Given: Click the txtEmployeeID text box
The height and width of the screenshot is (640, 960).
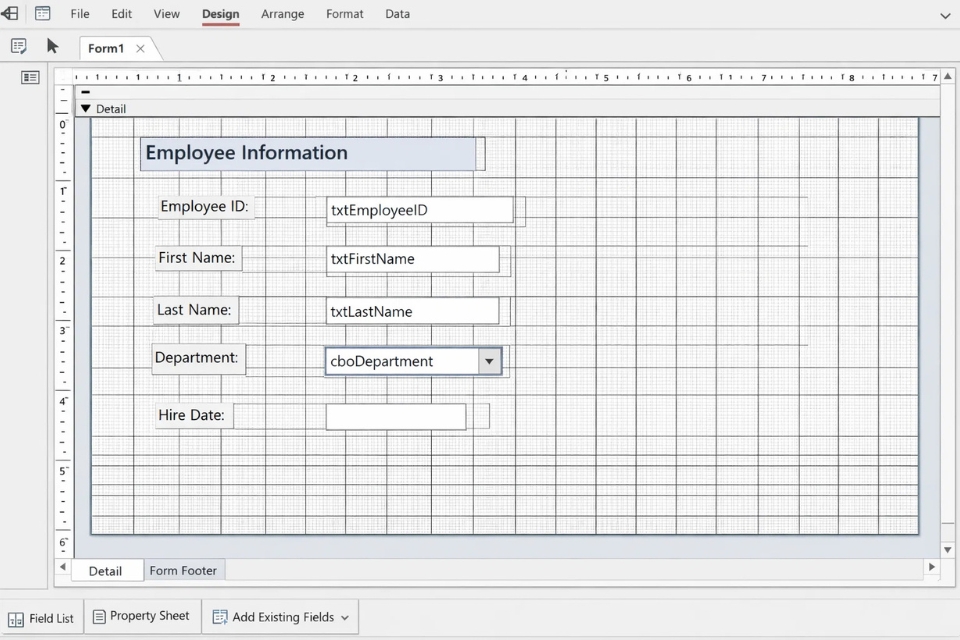Looking at the screenshot, I should [x=419, y=210].
